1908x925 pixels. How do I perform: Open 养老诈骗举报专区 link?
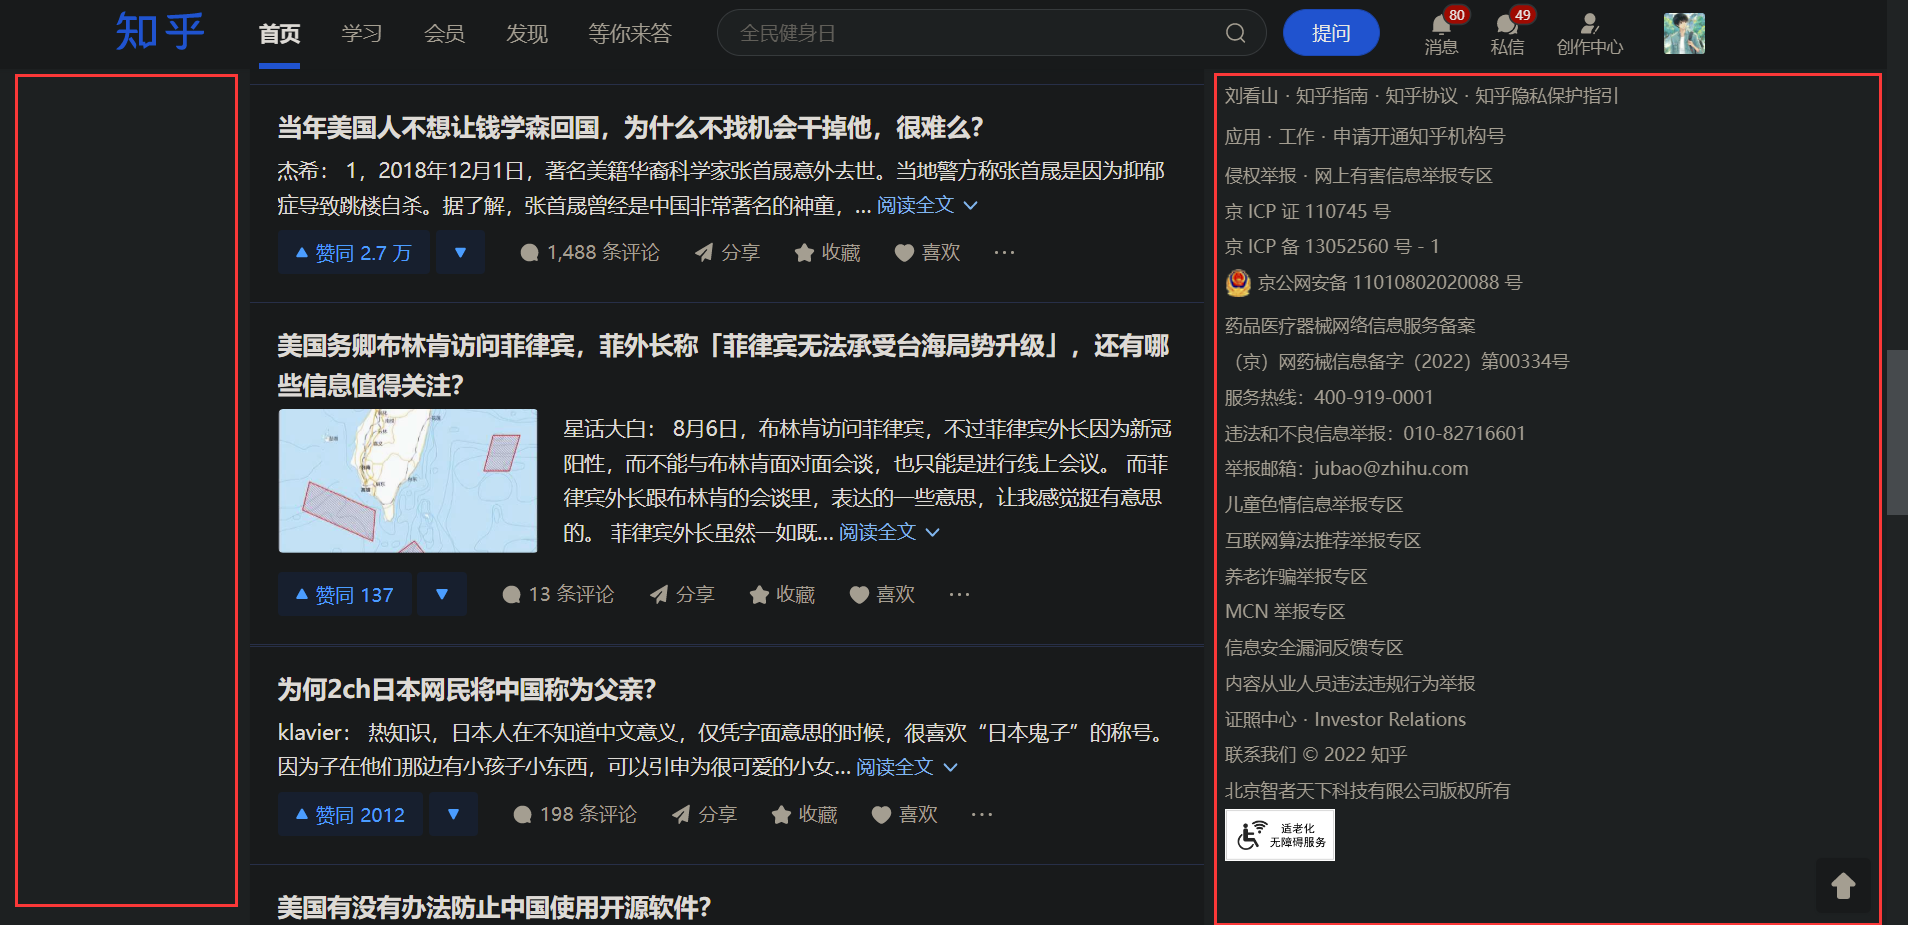(x=1296, y=577)
